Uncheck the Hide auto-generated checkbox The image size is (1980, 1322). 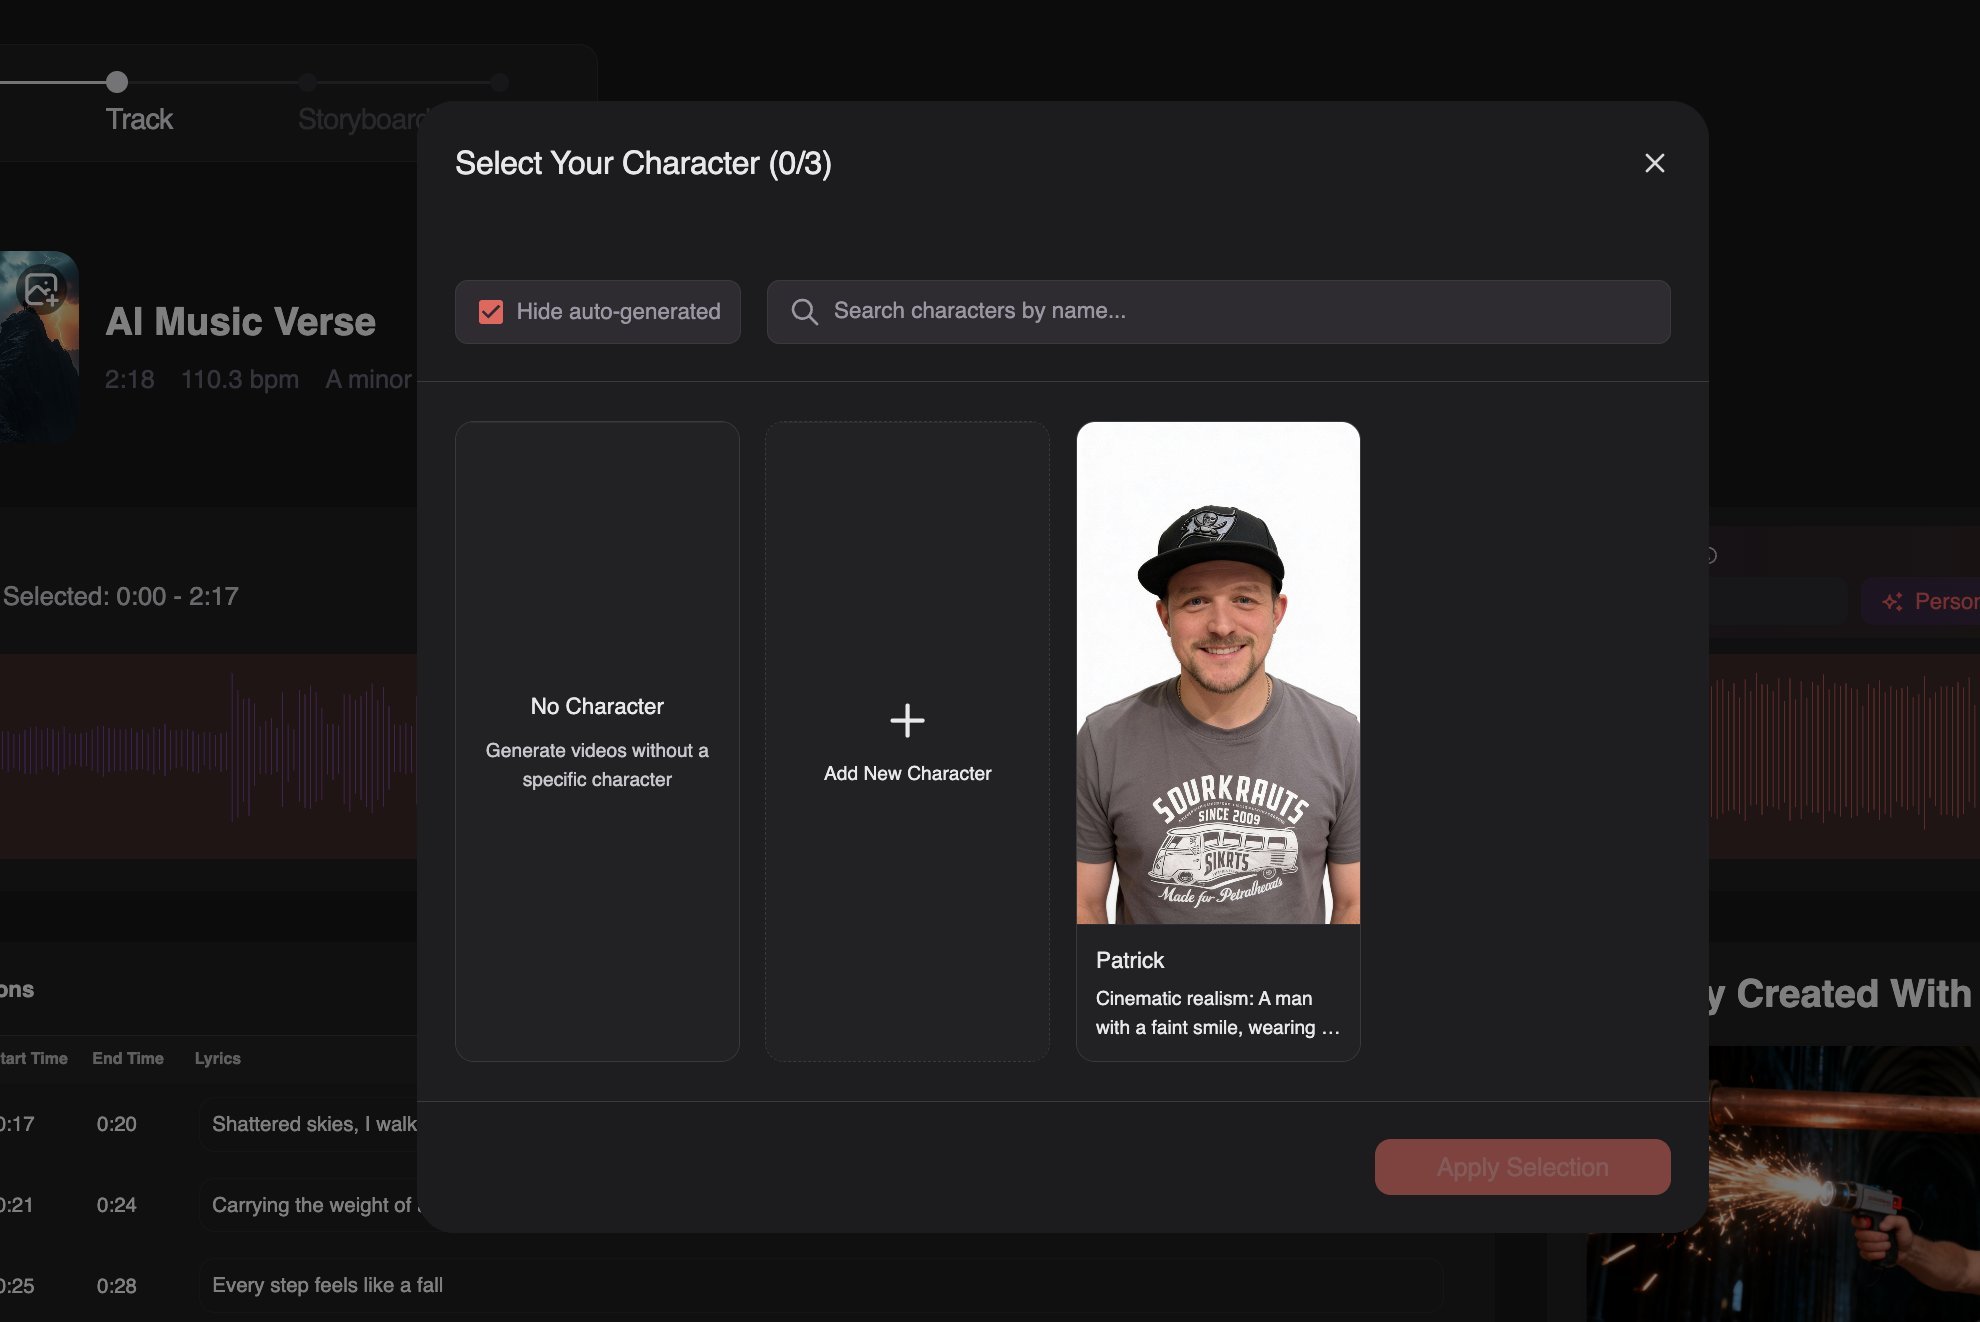489,311
